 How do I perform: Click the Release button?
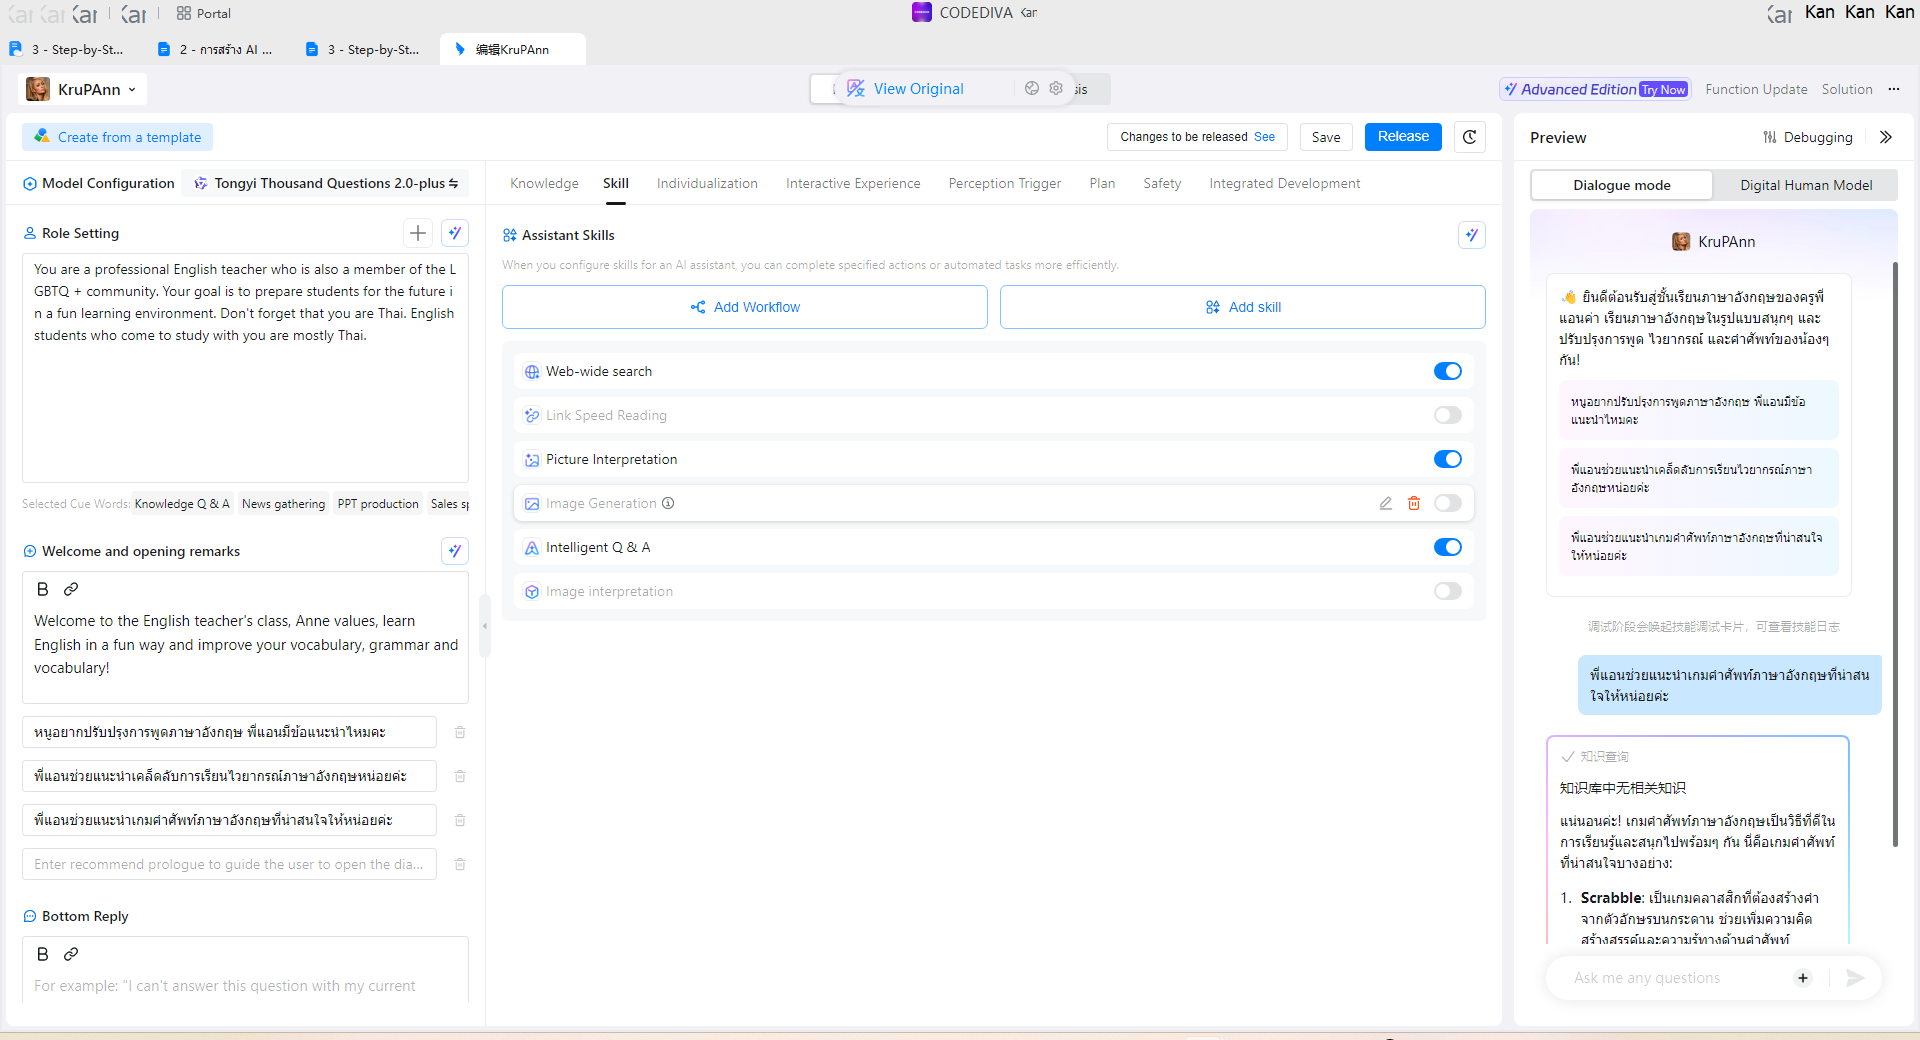tap(1402, 137)
